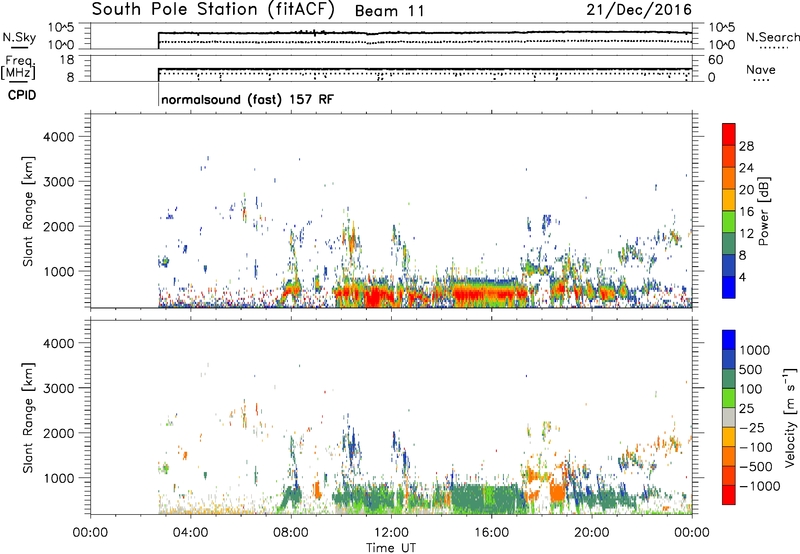Image resolution: width=800 pixels, height=554 pixels.
Task: Select the 'Freq. [MHz]' axis label
Action: point(18,68)
